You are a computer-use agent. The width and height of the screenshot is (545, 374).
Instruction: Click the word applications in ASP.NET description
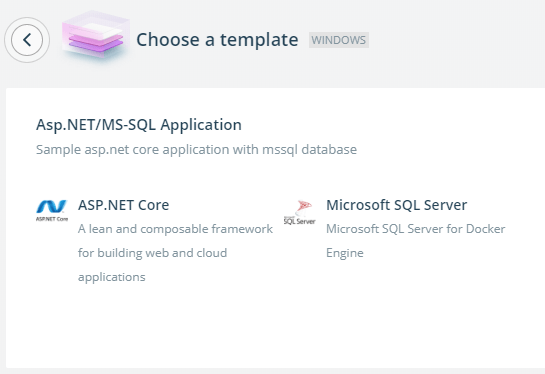click(x=112, y=277)
